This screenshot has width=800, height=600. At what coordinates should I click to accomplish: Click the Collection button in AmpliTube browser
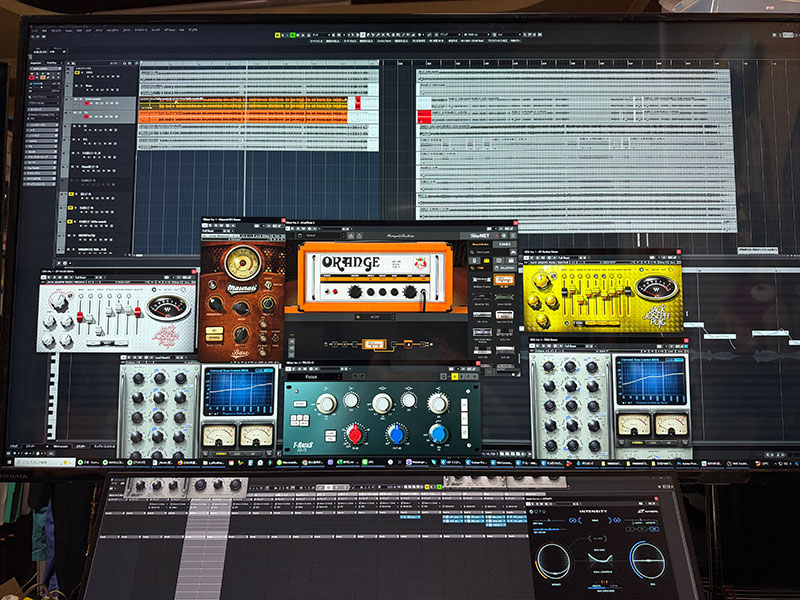[x=504, y=268]
